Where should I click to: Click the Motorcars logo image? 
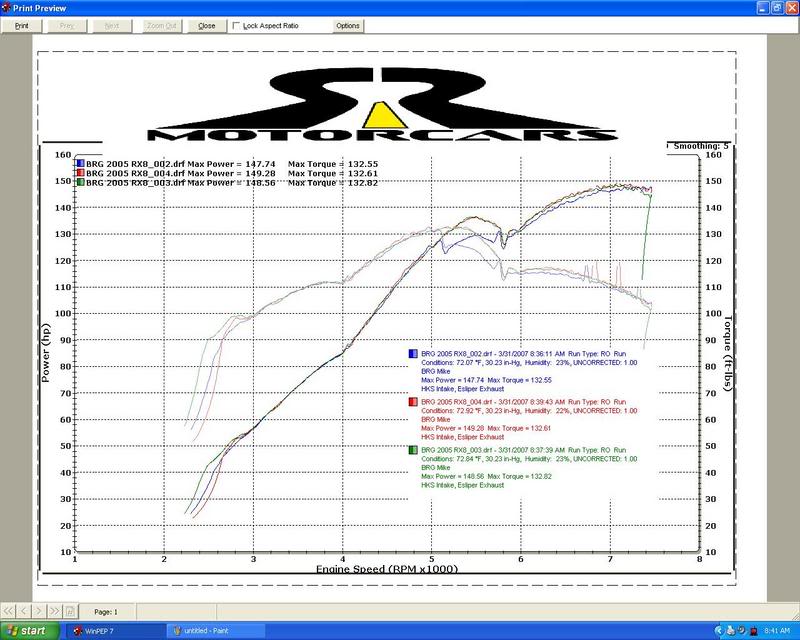pos(382,104)
